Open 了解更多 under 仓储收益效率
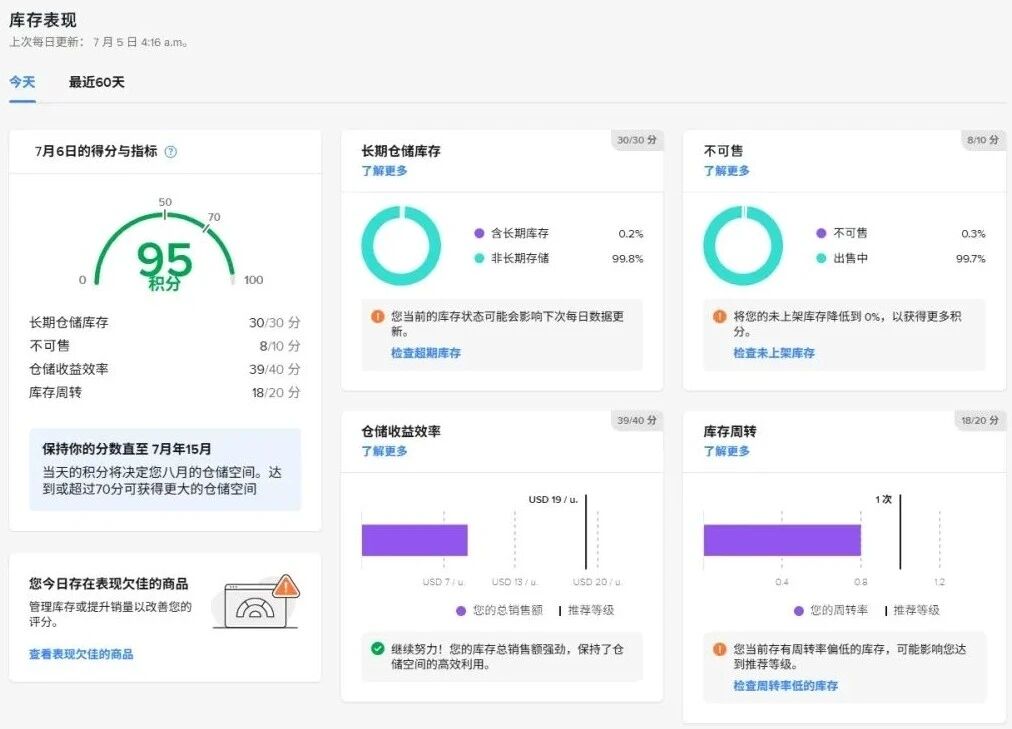This screenshot has width=1012, height=729. pos(384,451)
